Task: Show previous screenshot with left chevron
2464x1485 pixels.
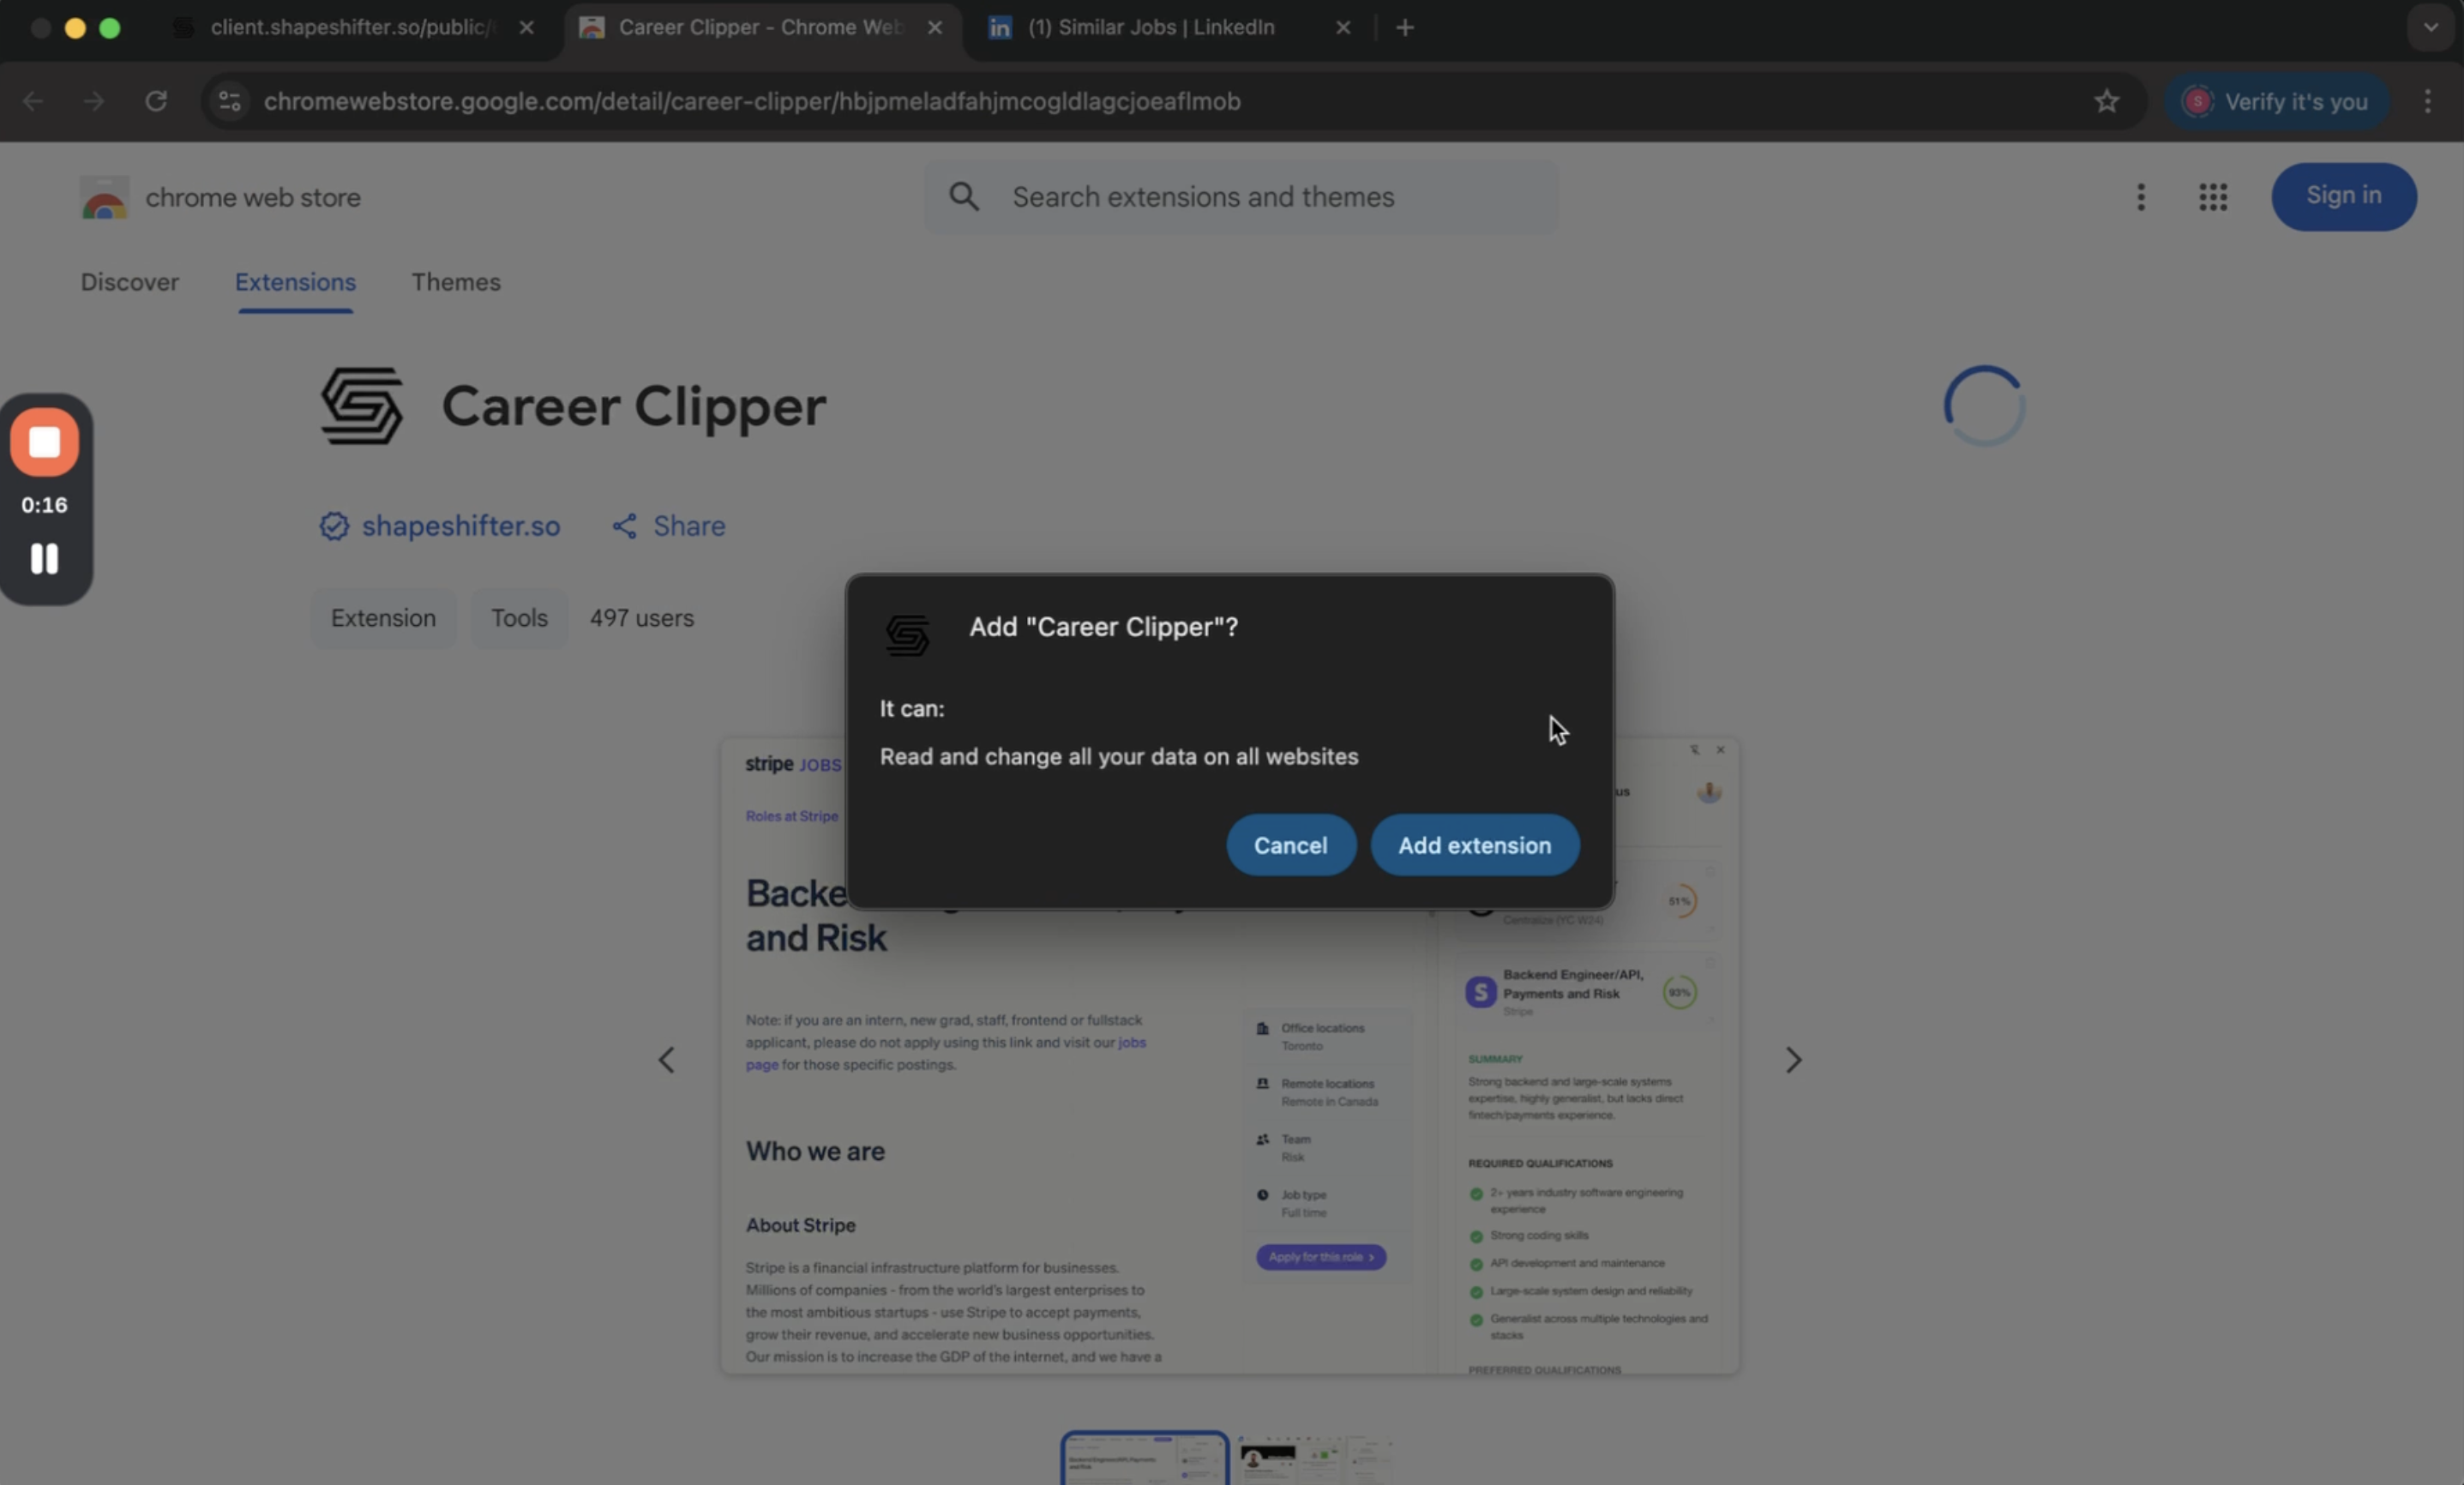Action: pyautogui.click(x=667, y=1060)
